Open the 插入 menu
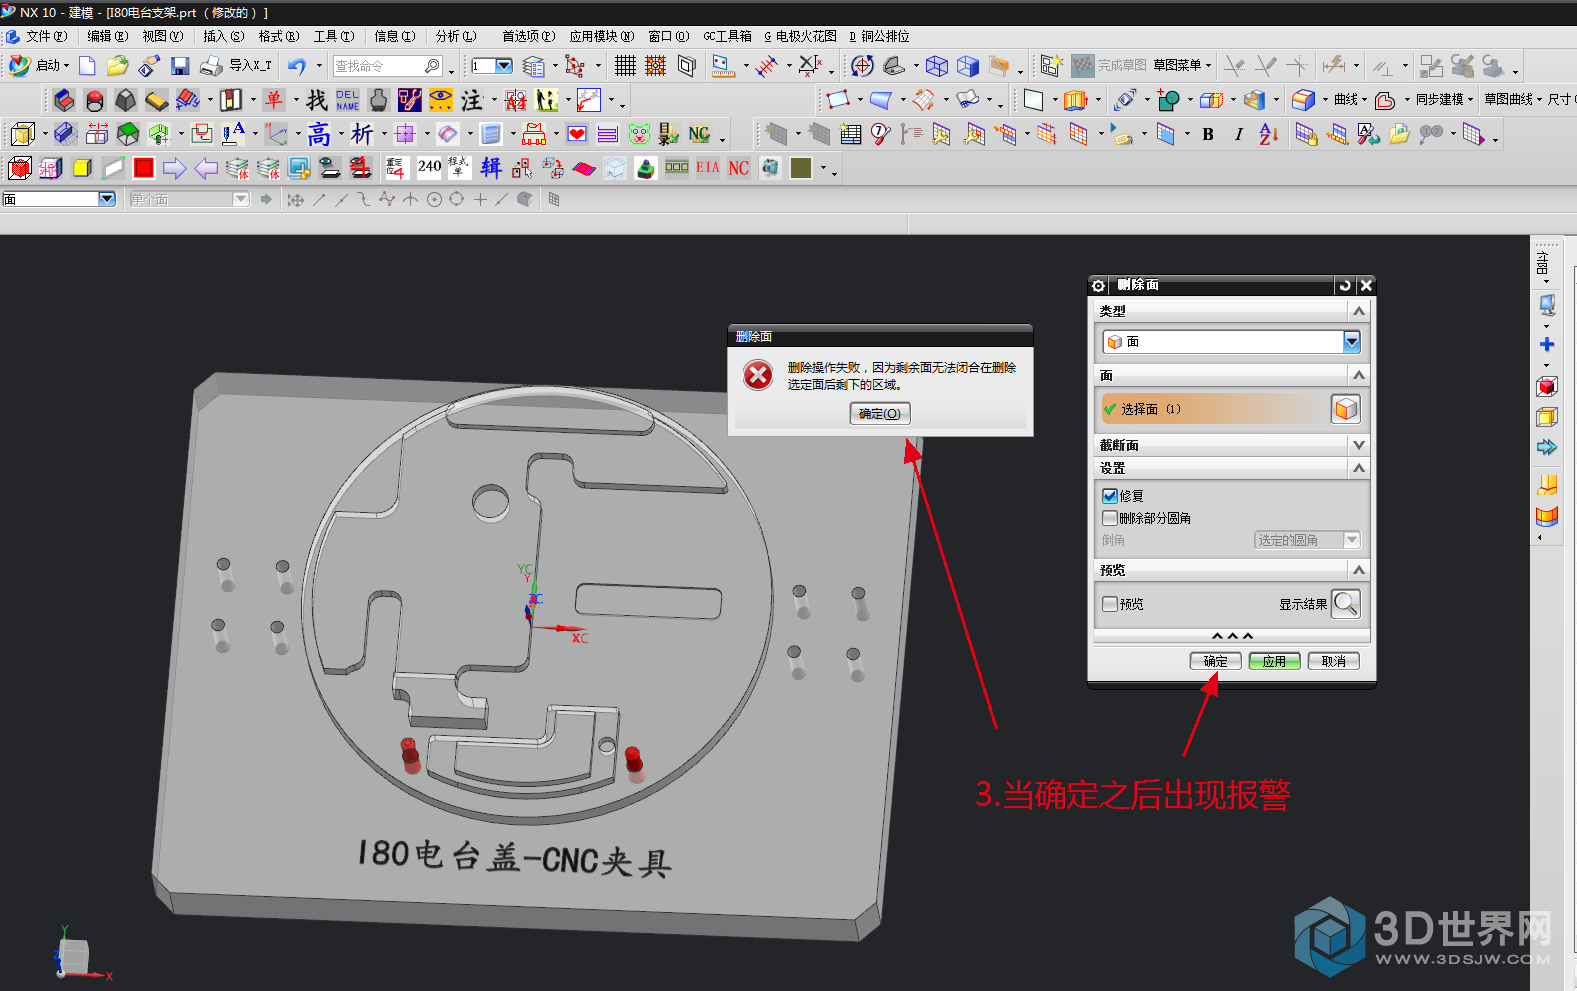 pyautogui.click(x=223, y=36)
